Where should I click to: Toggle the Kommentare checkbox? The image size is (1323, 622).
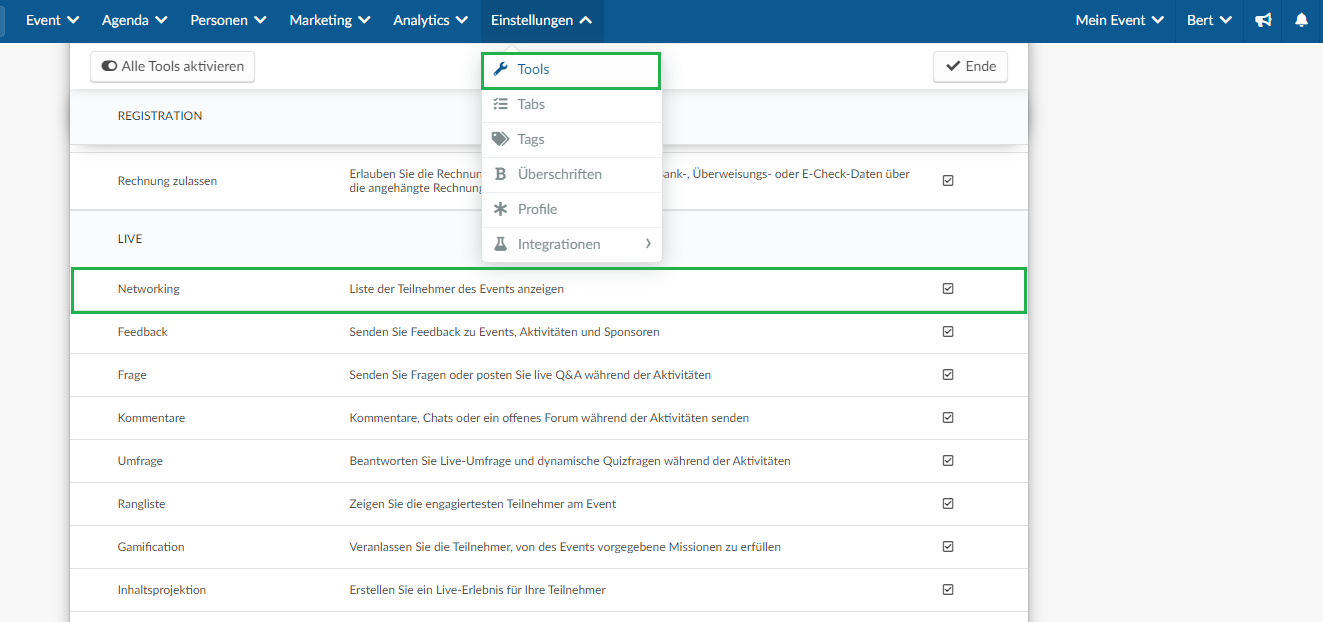tap(948, 417)
